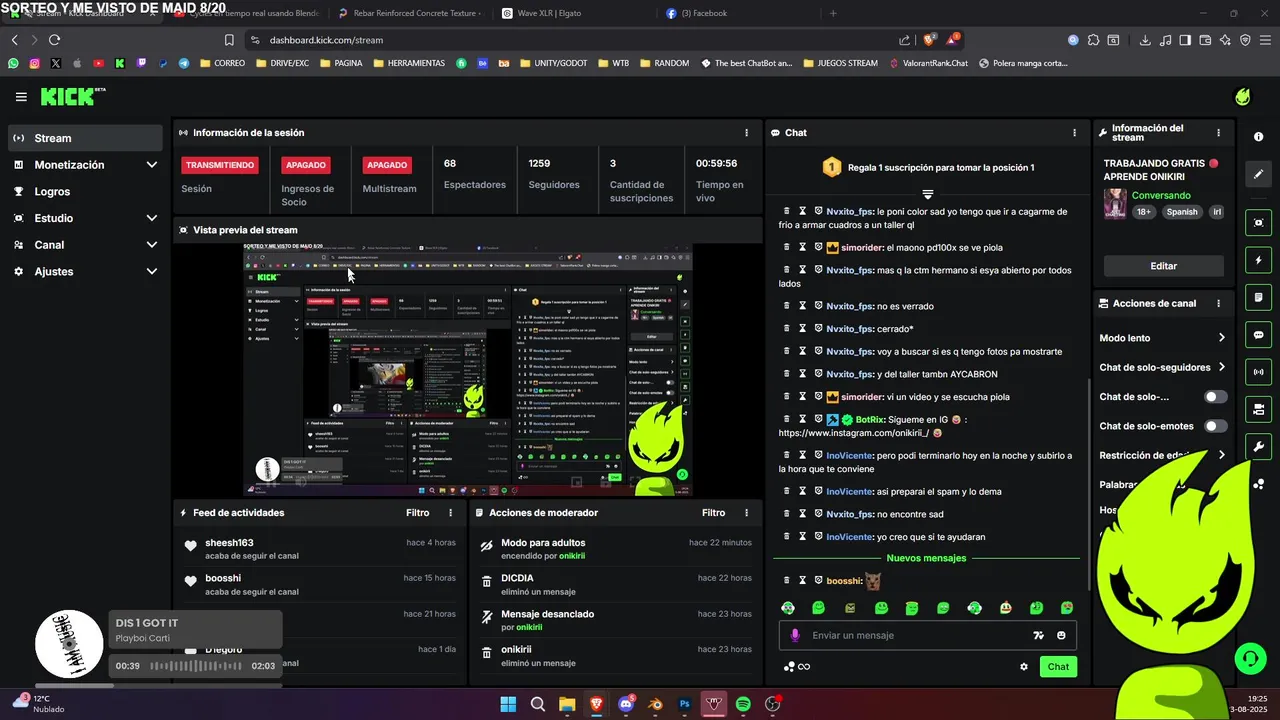The image size is (1280, 720).
Task: Toggle Chat de solo-... switch
Action: pyautogui.click(x=1215, y=397)
